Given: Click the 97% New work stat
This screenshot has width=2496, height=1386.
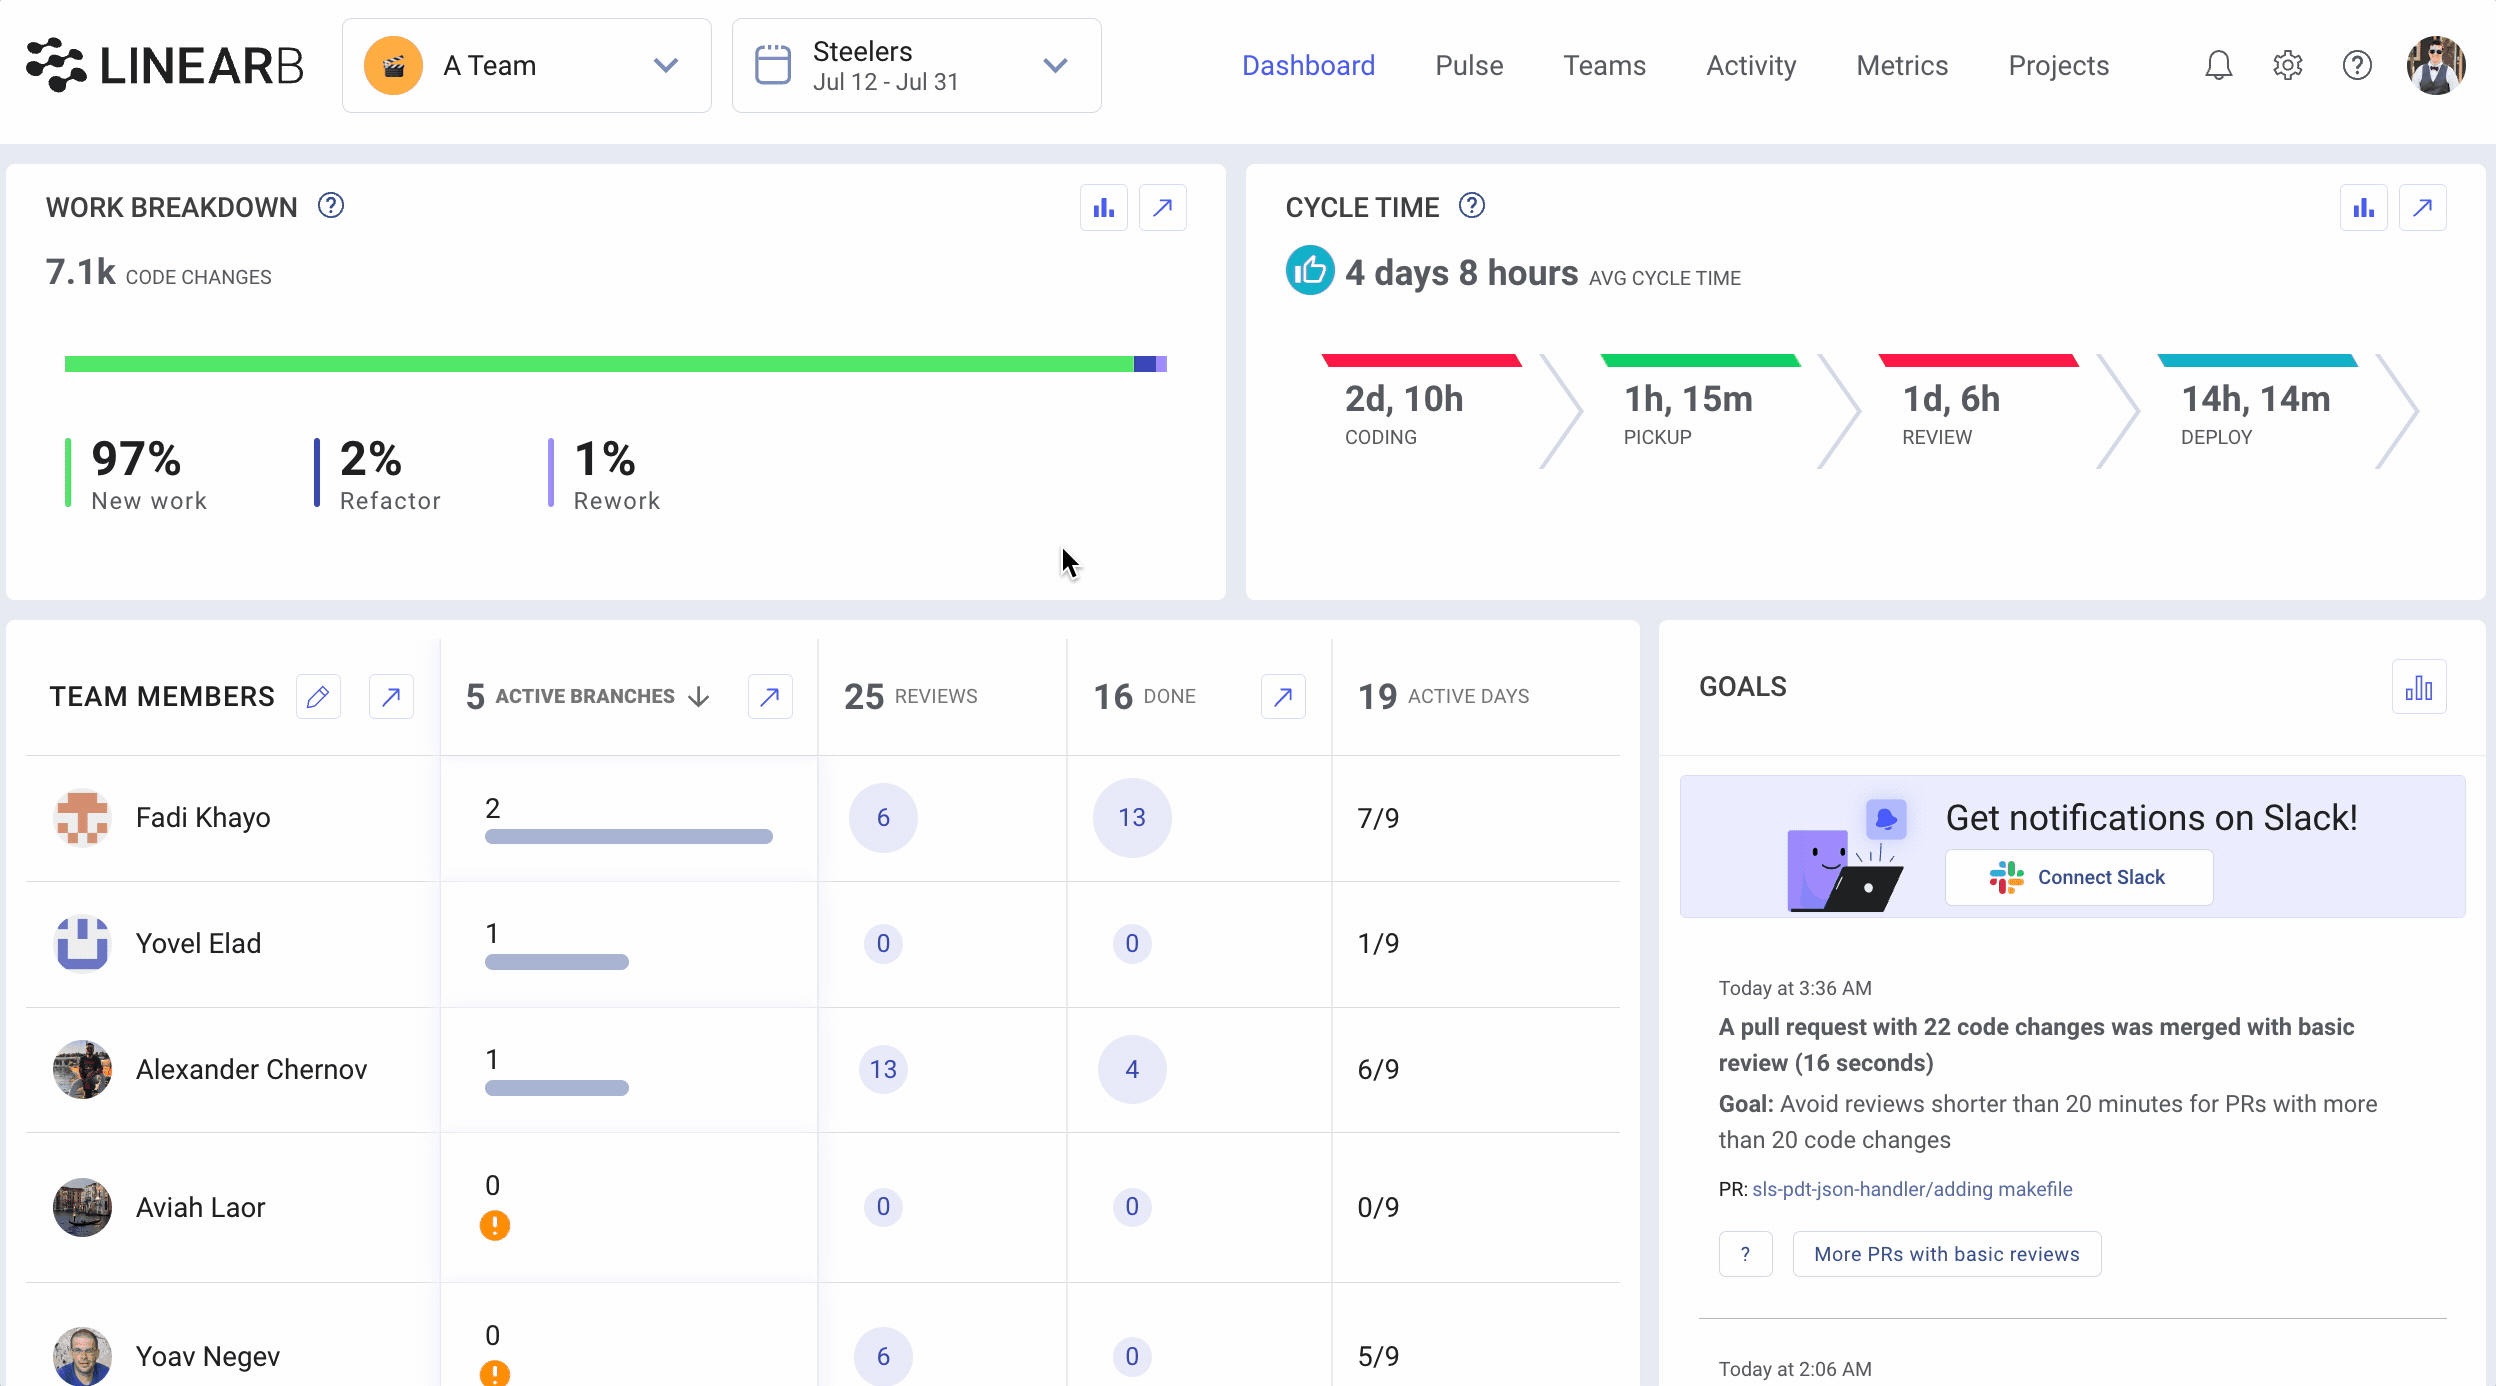Looking at the screenshot, I should [x=137, y=474].
